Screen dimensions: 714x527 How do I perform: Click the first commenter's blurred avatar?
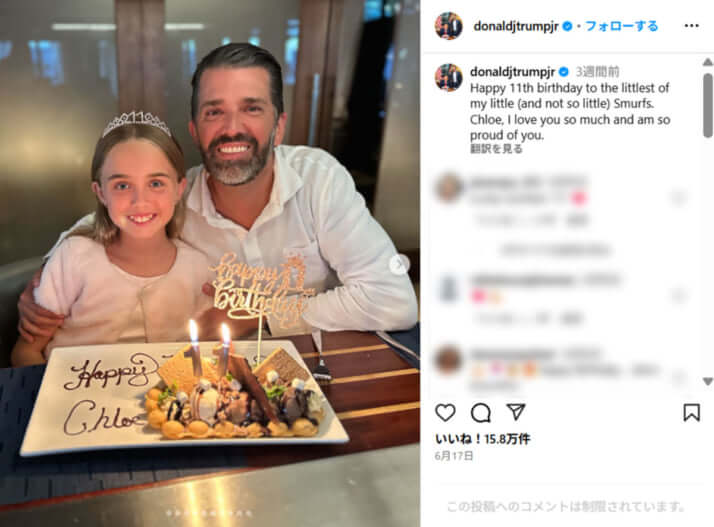[x=449, y=187]
